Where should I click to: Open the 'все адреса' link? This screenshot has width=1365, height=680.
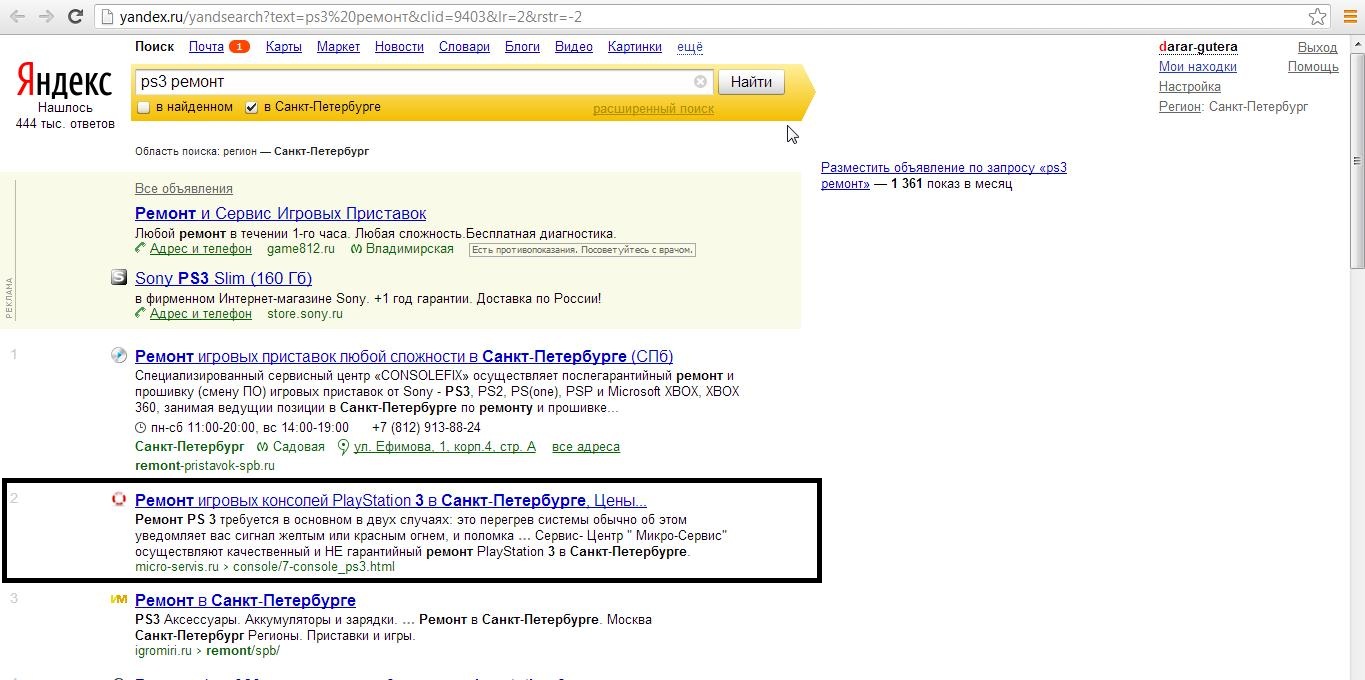coord(586,447)
